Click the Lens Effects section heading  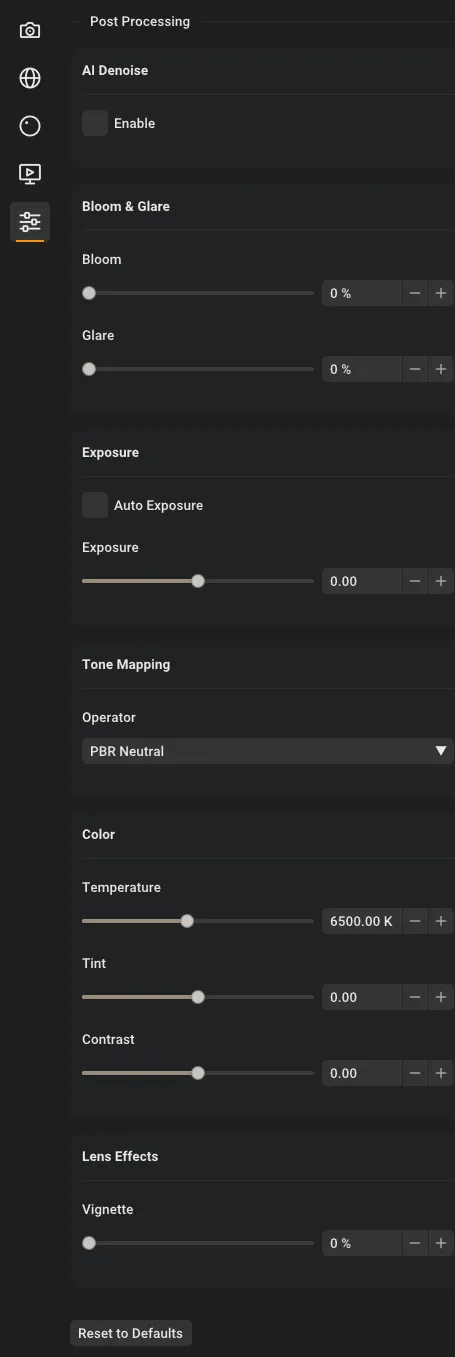[x=120, y=1156]
